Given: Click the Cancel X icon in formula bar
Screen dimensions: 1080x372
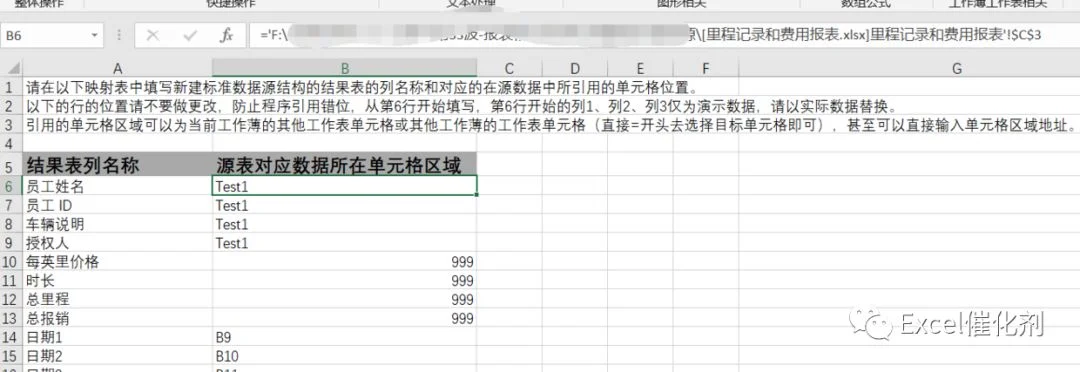Looking at the screenshot, I should [x=153, y=36].
